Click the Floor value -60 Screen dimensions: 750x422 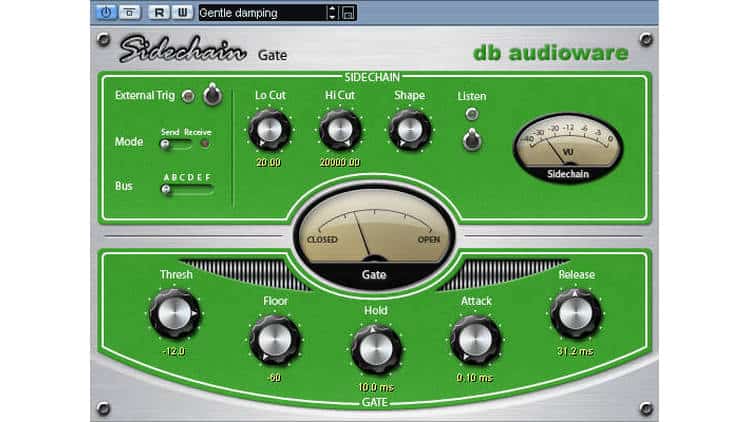(274, 378)
